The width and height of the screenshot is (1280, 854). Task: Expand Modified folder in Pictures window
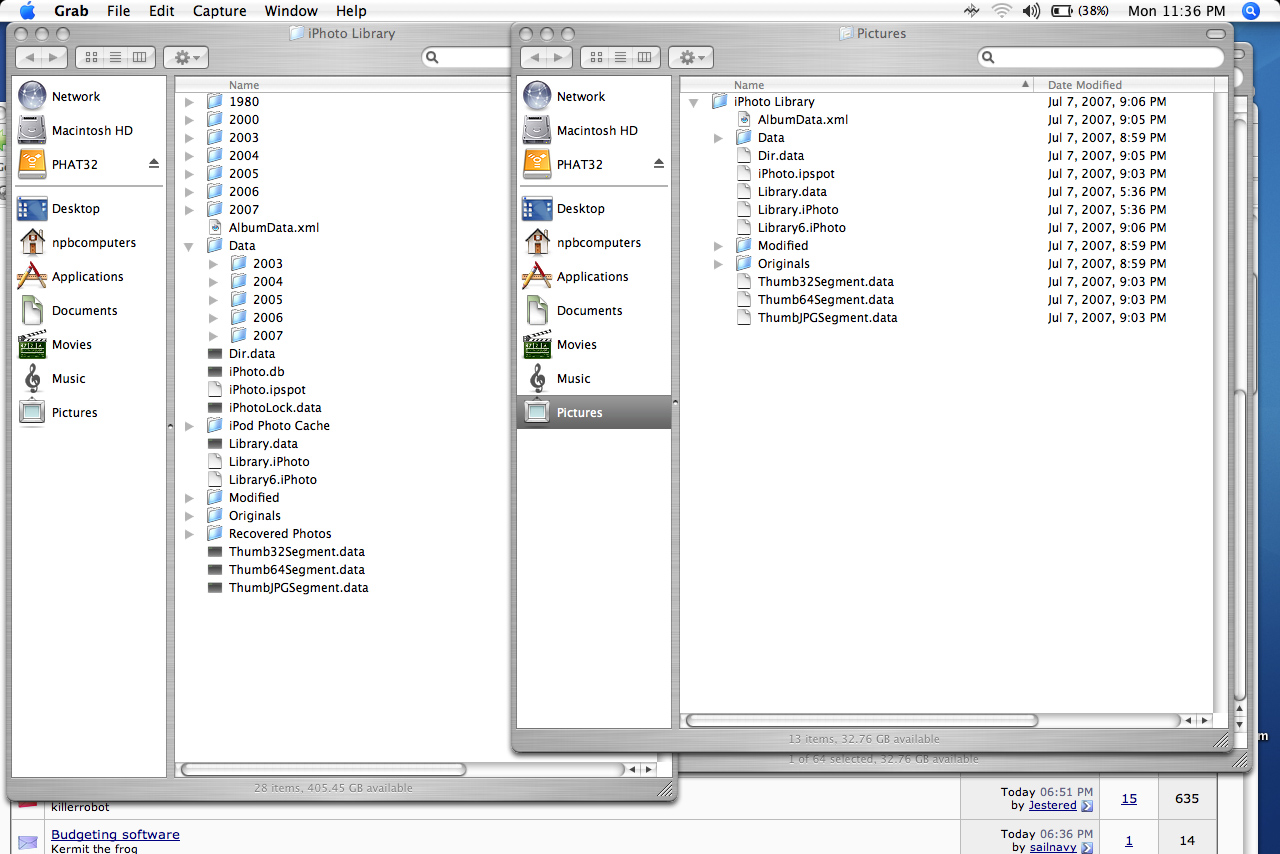(x=718, y=246)
